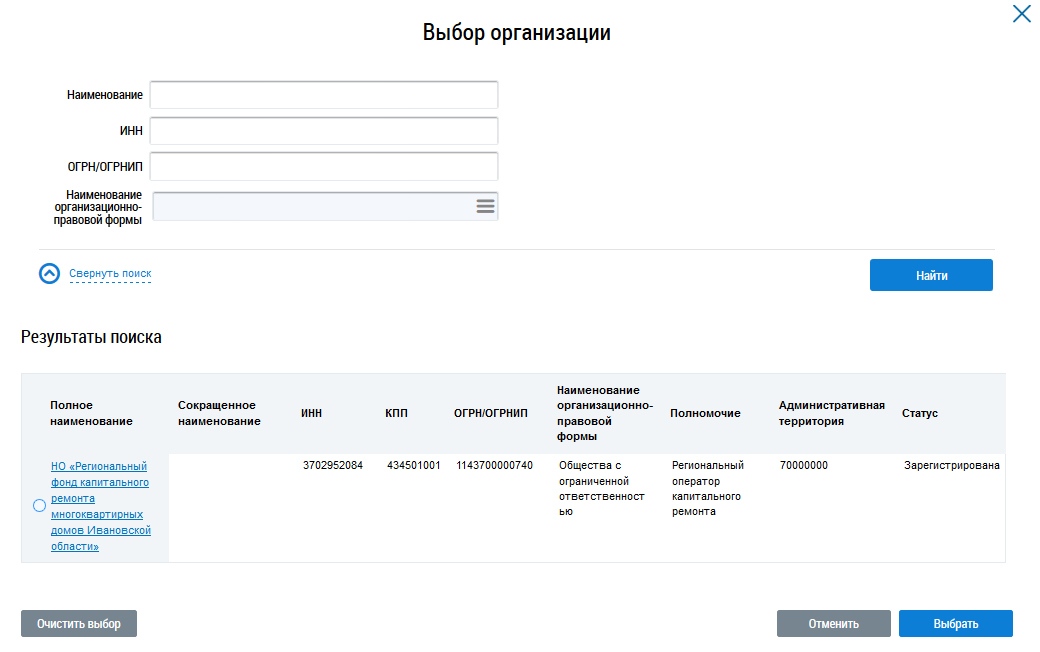Open the НО «Региональный фонд капитального ремонта» link
The height and width of the screenshot is (652, 1040).
click(101, 506)
